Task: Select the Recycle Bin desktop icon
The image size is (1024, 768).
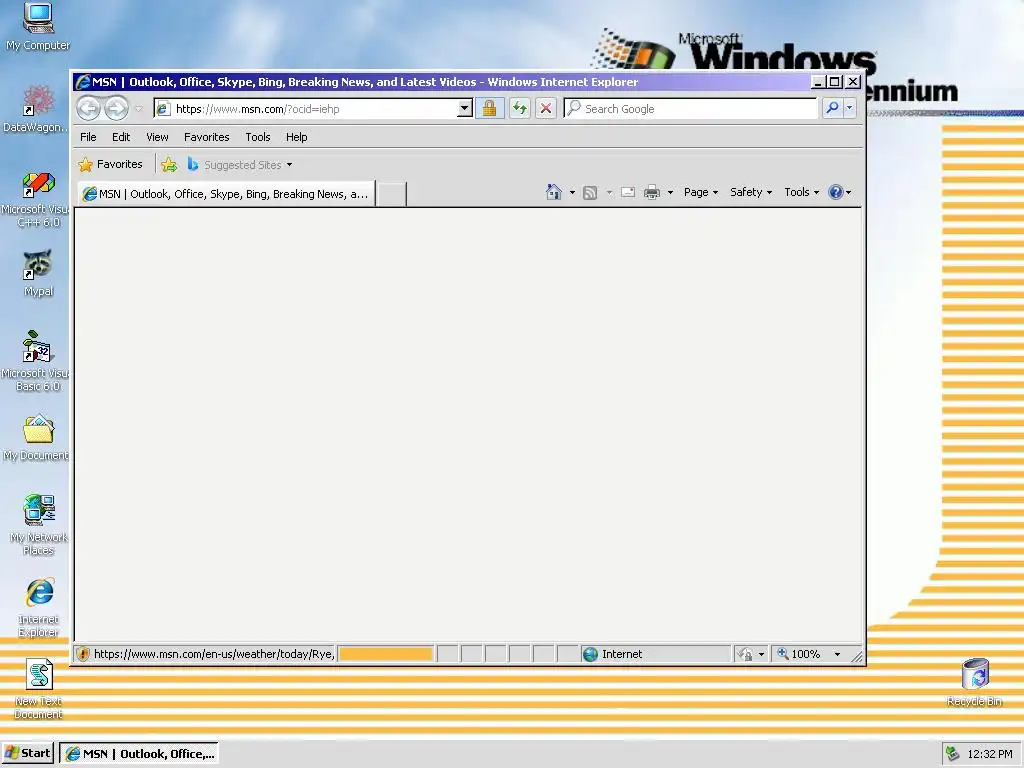Action: click(x=974, y=682)
